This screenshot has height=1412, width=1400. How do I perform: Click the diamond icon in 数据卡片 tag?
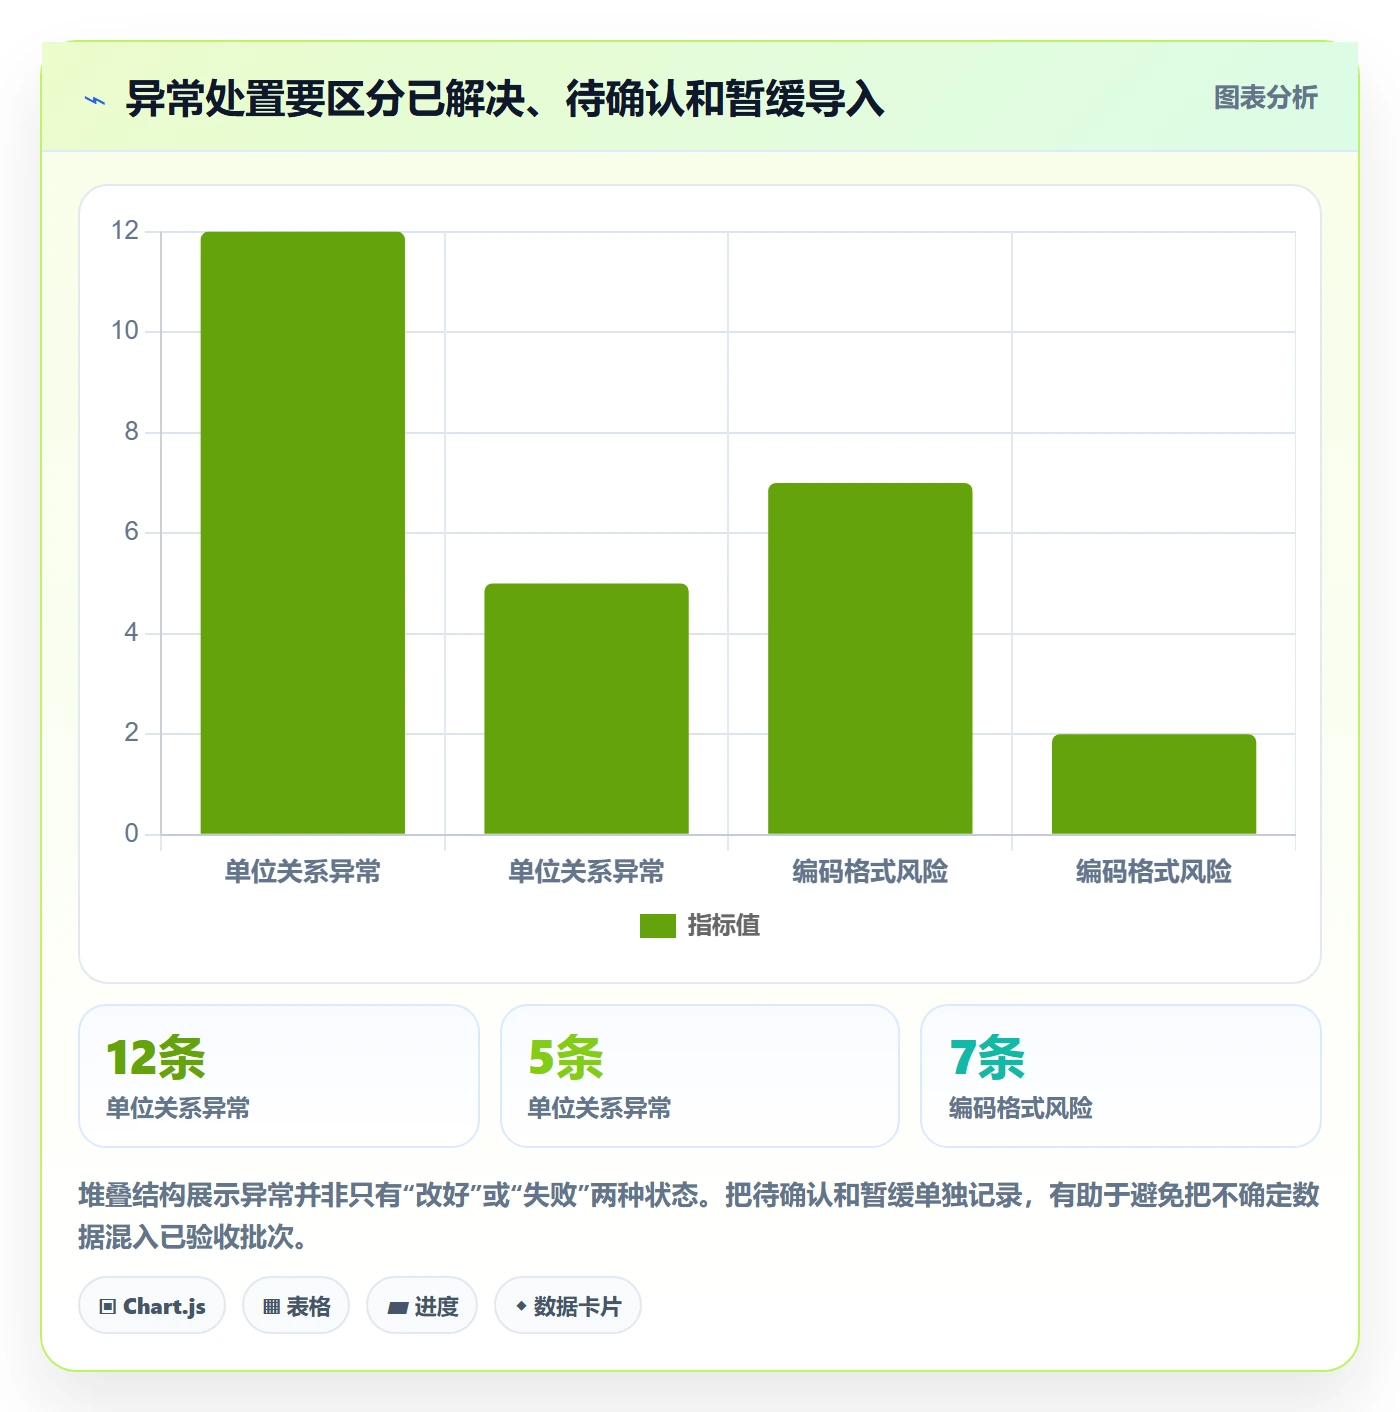(x=521, y=1306)
